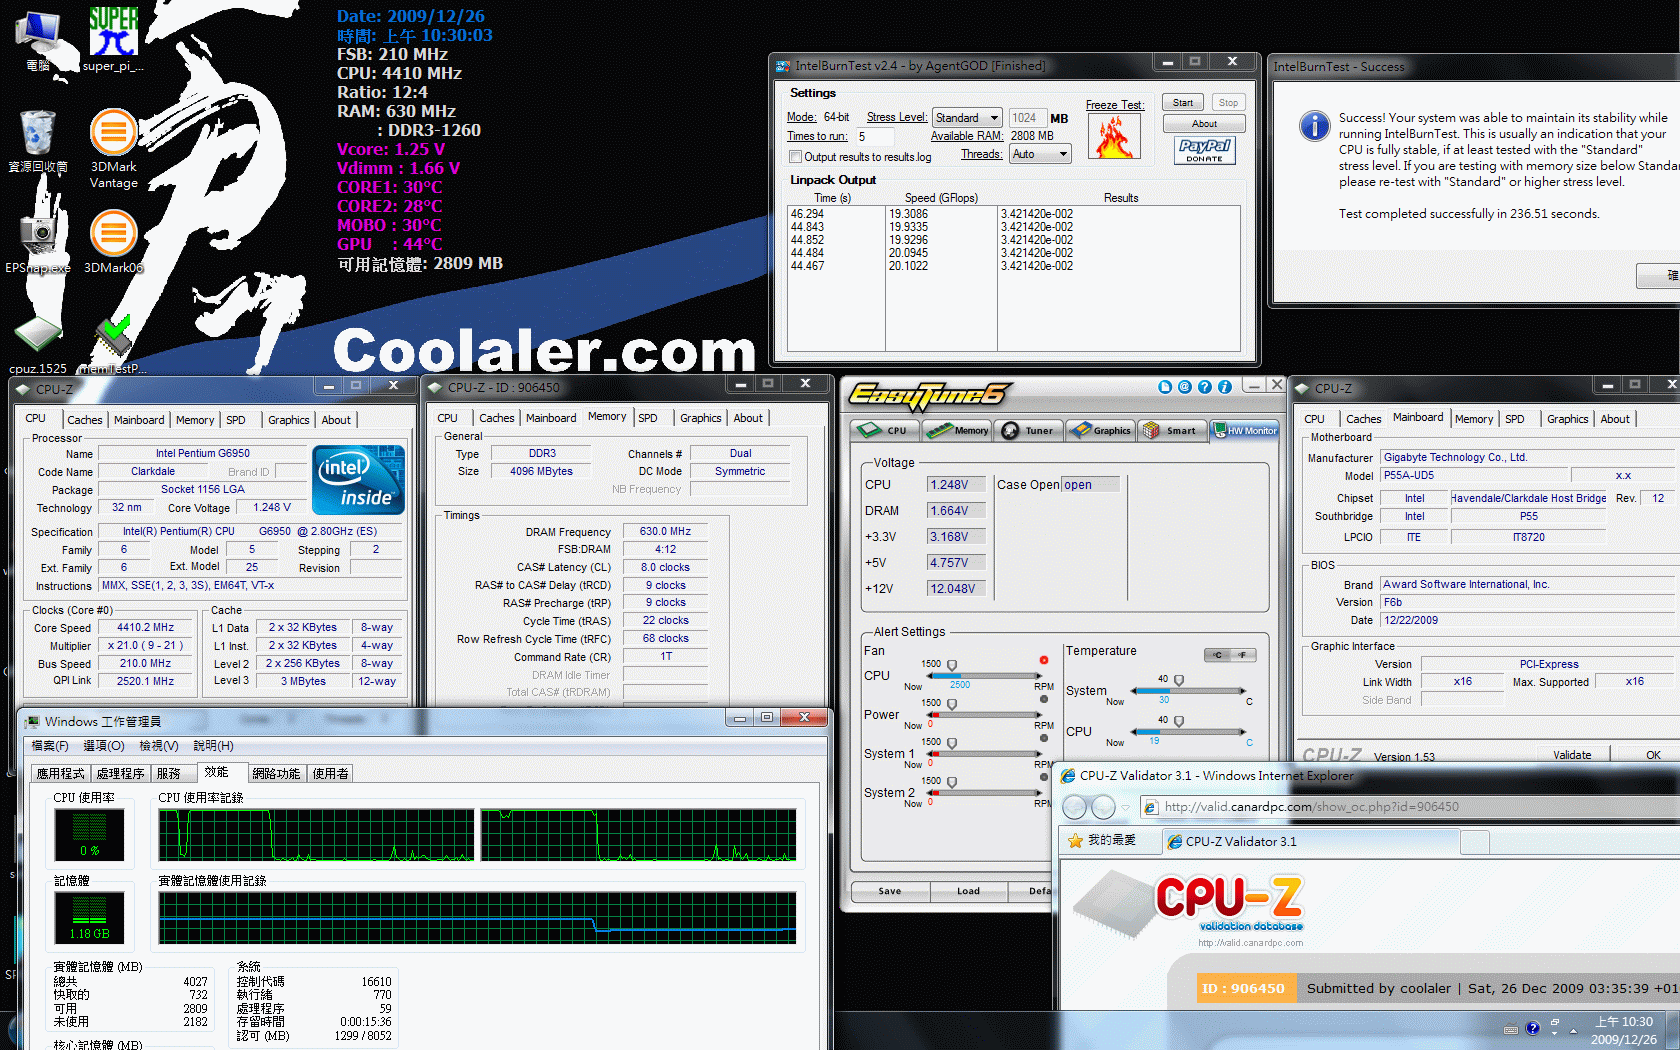Open the CPU-Z Validator 3.1 browser tab
The image size is (1680, 1050).
click(x=1310, y=842)
